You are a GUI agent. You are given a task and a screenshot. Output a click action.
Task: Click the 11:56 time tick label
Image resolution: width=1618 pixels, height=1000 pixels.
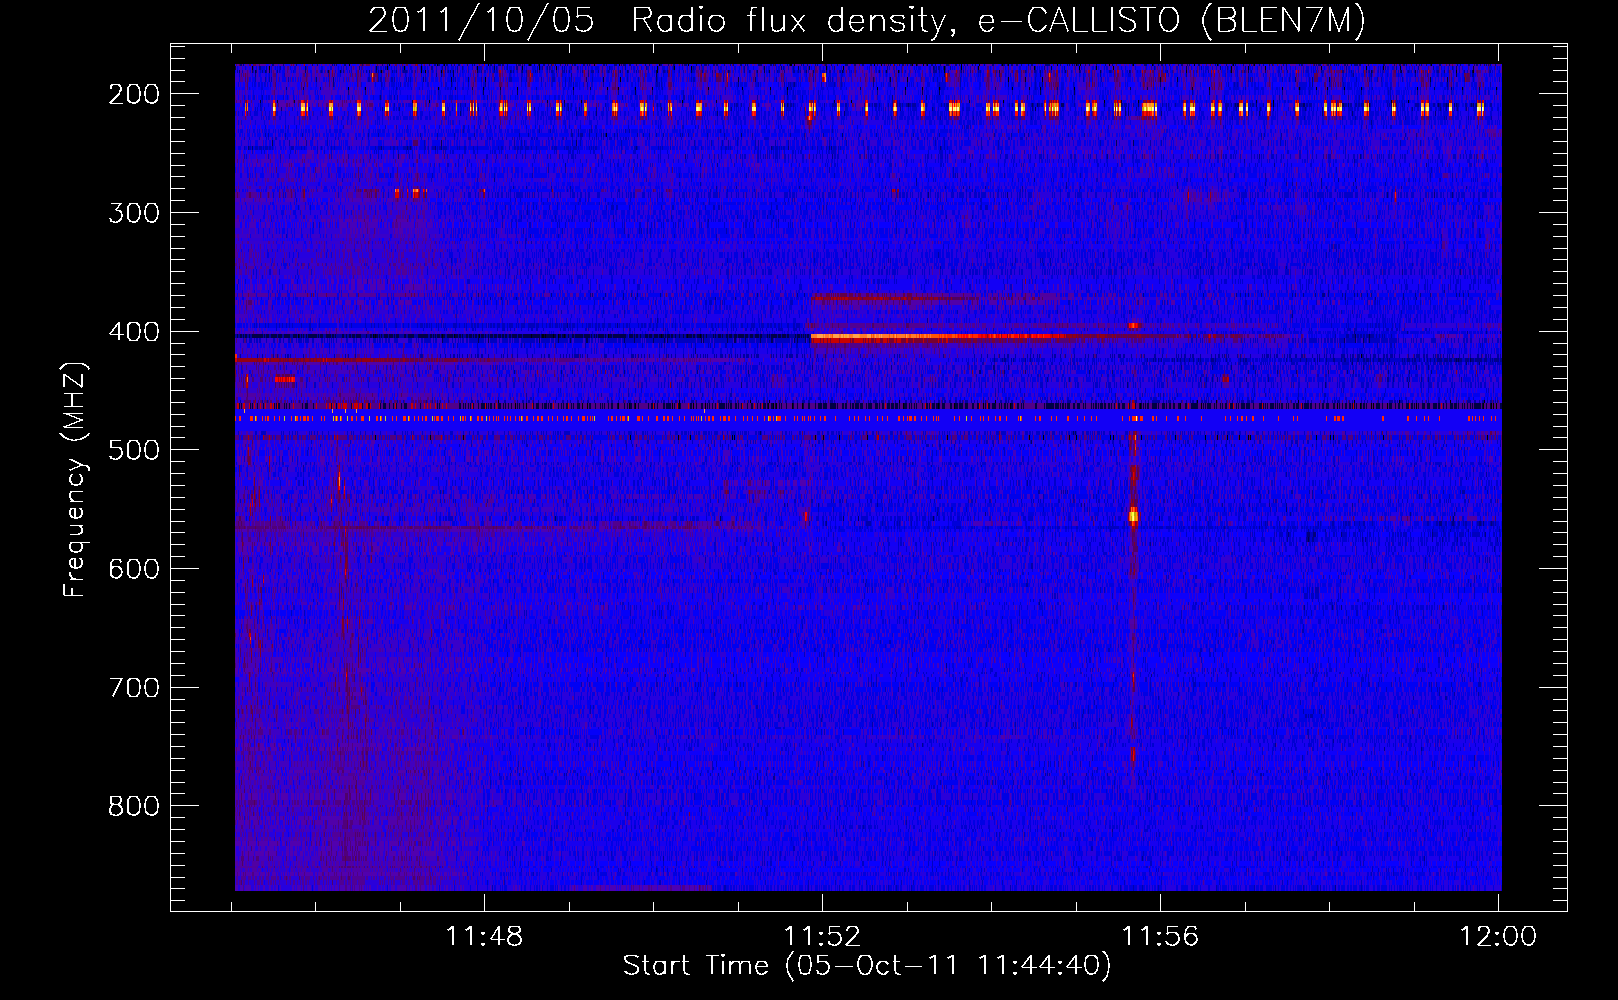coord(1160,937)
